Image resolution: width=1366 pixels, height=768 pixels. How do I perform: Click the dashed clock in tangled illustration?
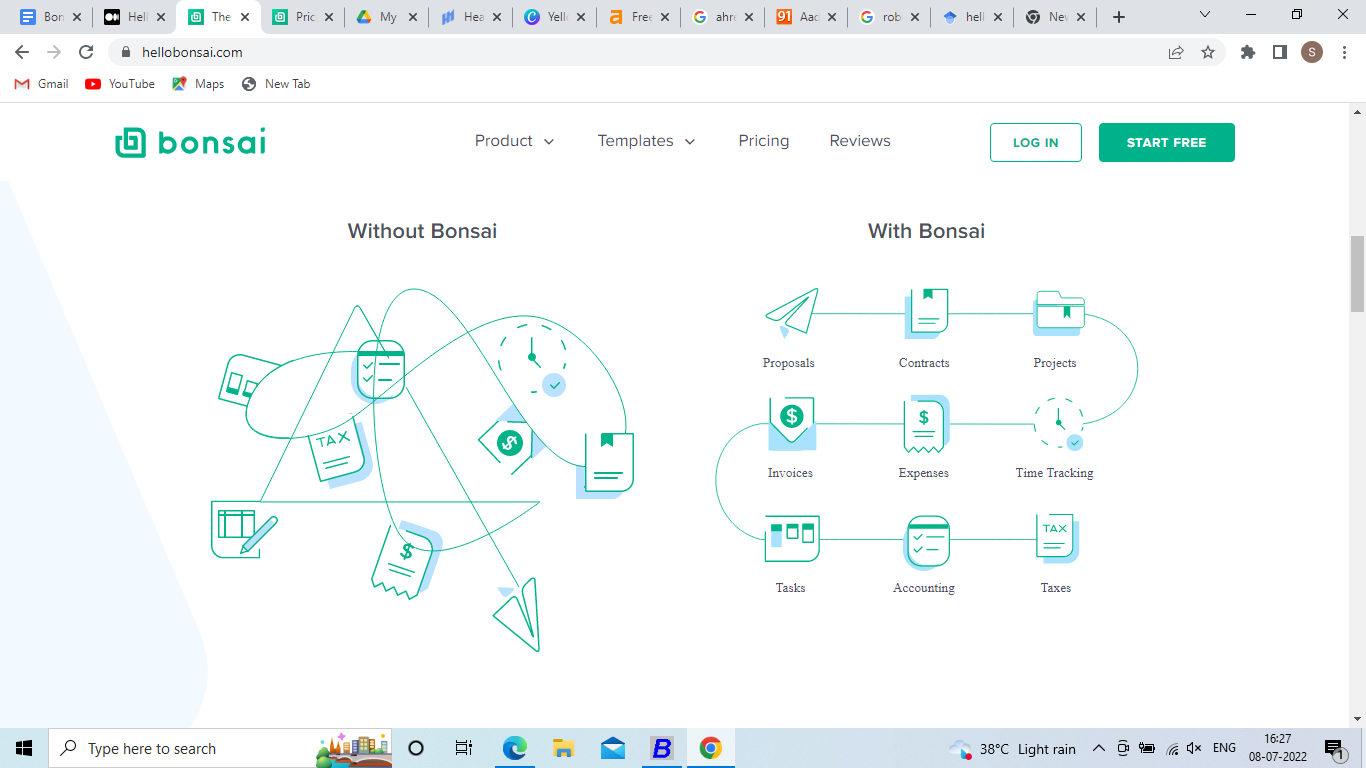[533, 357]
